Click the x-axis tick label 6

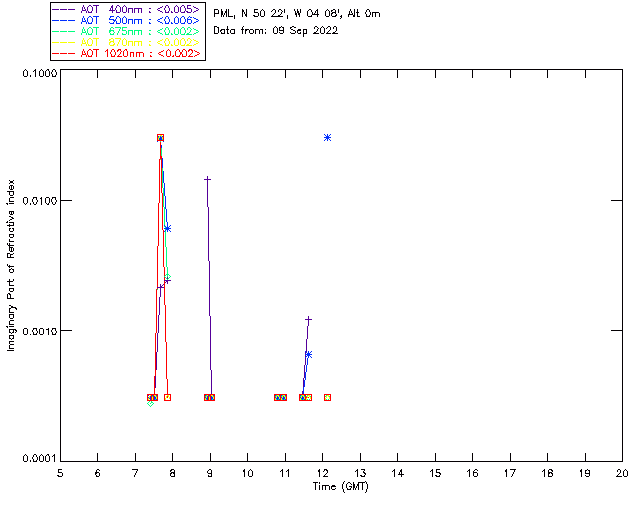[x=98, y=473]
